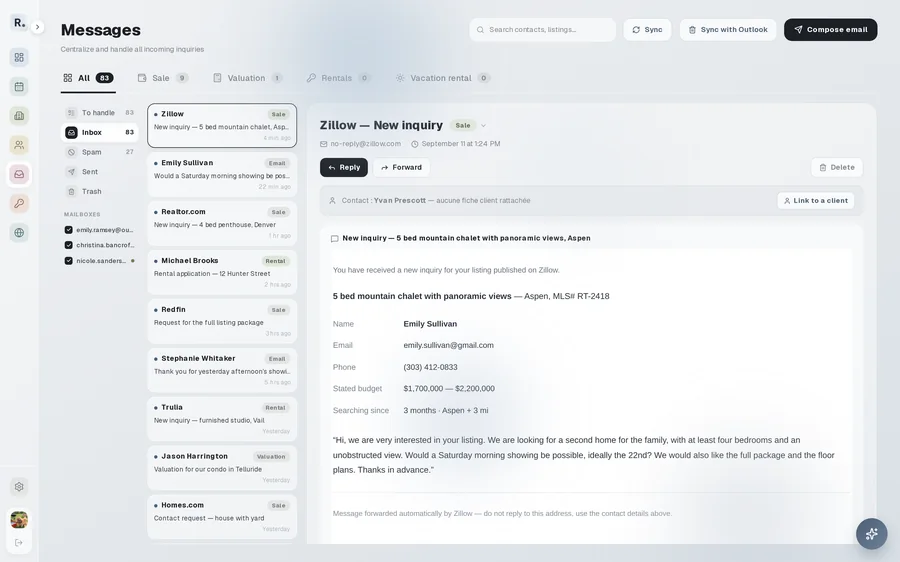Click the user avatar thumbnail
The height and width of the screenshot is (562, 900).
(19, 520)
